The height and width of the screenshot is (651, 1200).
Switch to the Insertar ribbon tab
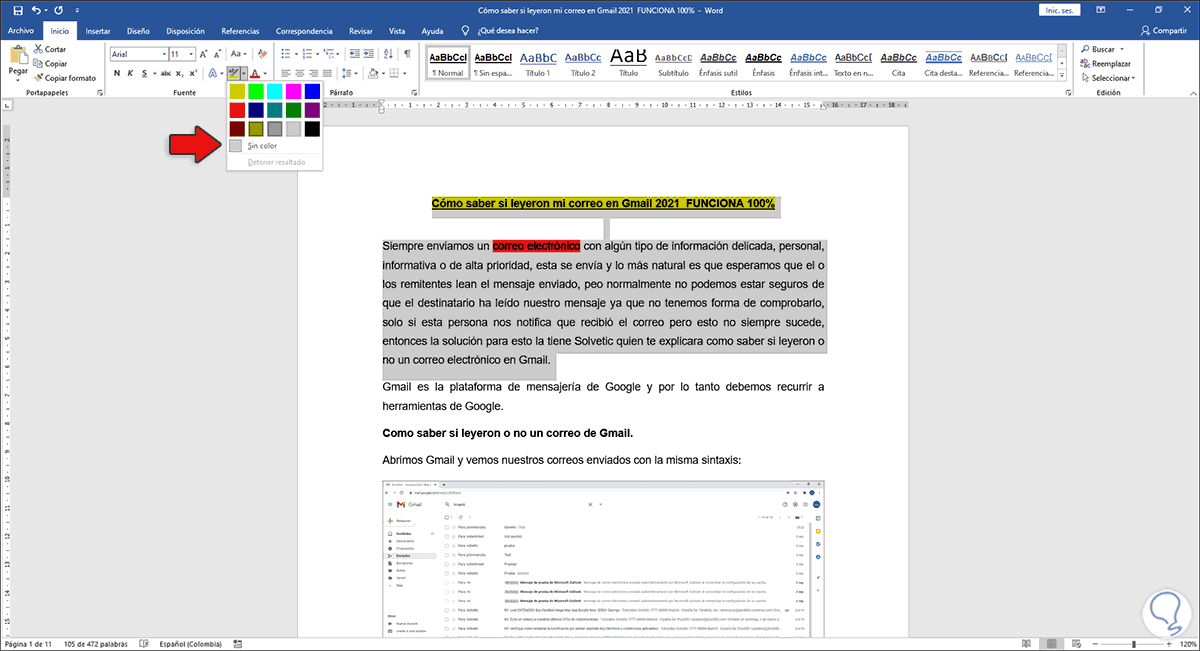[x=97, y=30]
